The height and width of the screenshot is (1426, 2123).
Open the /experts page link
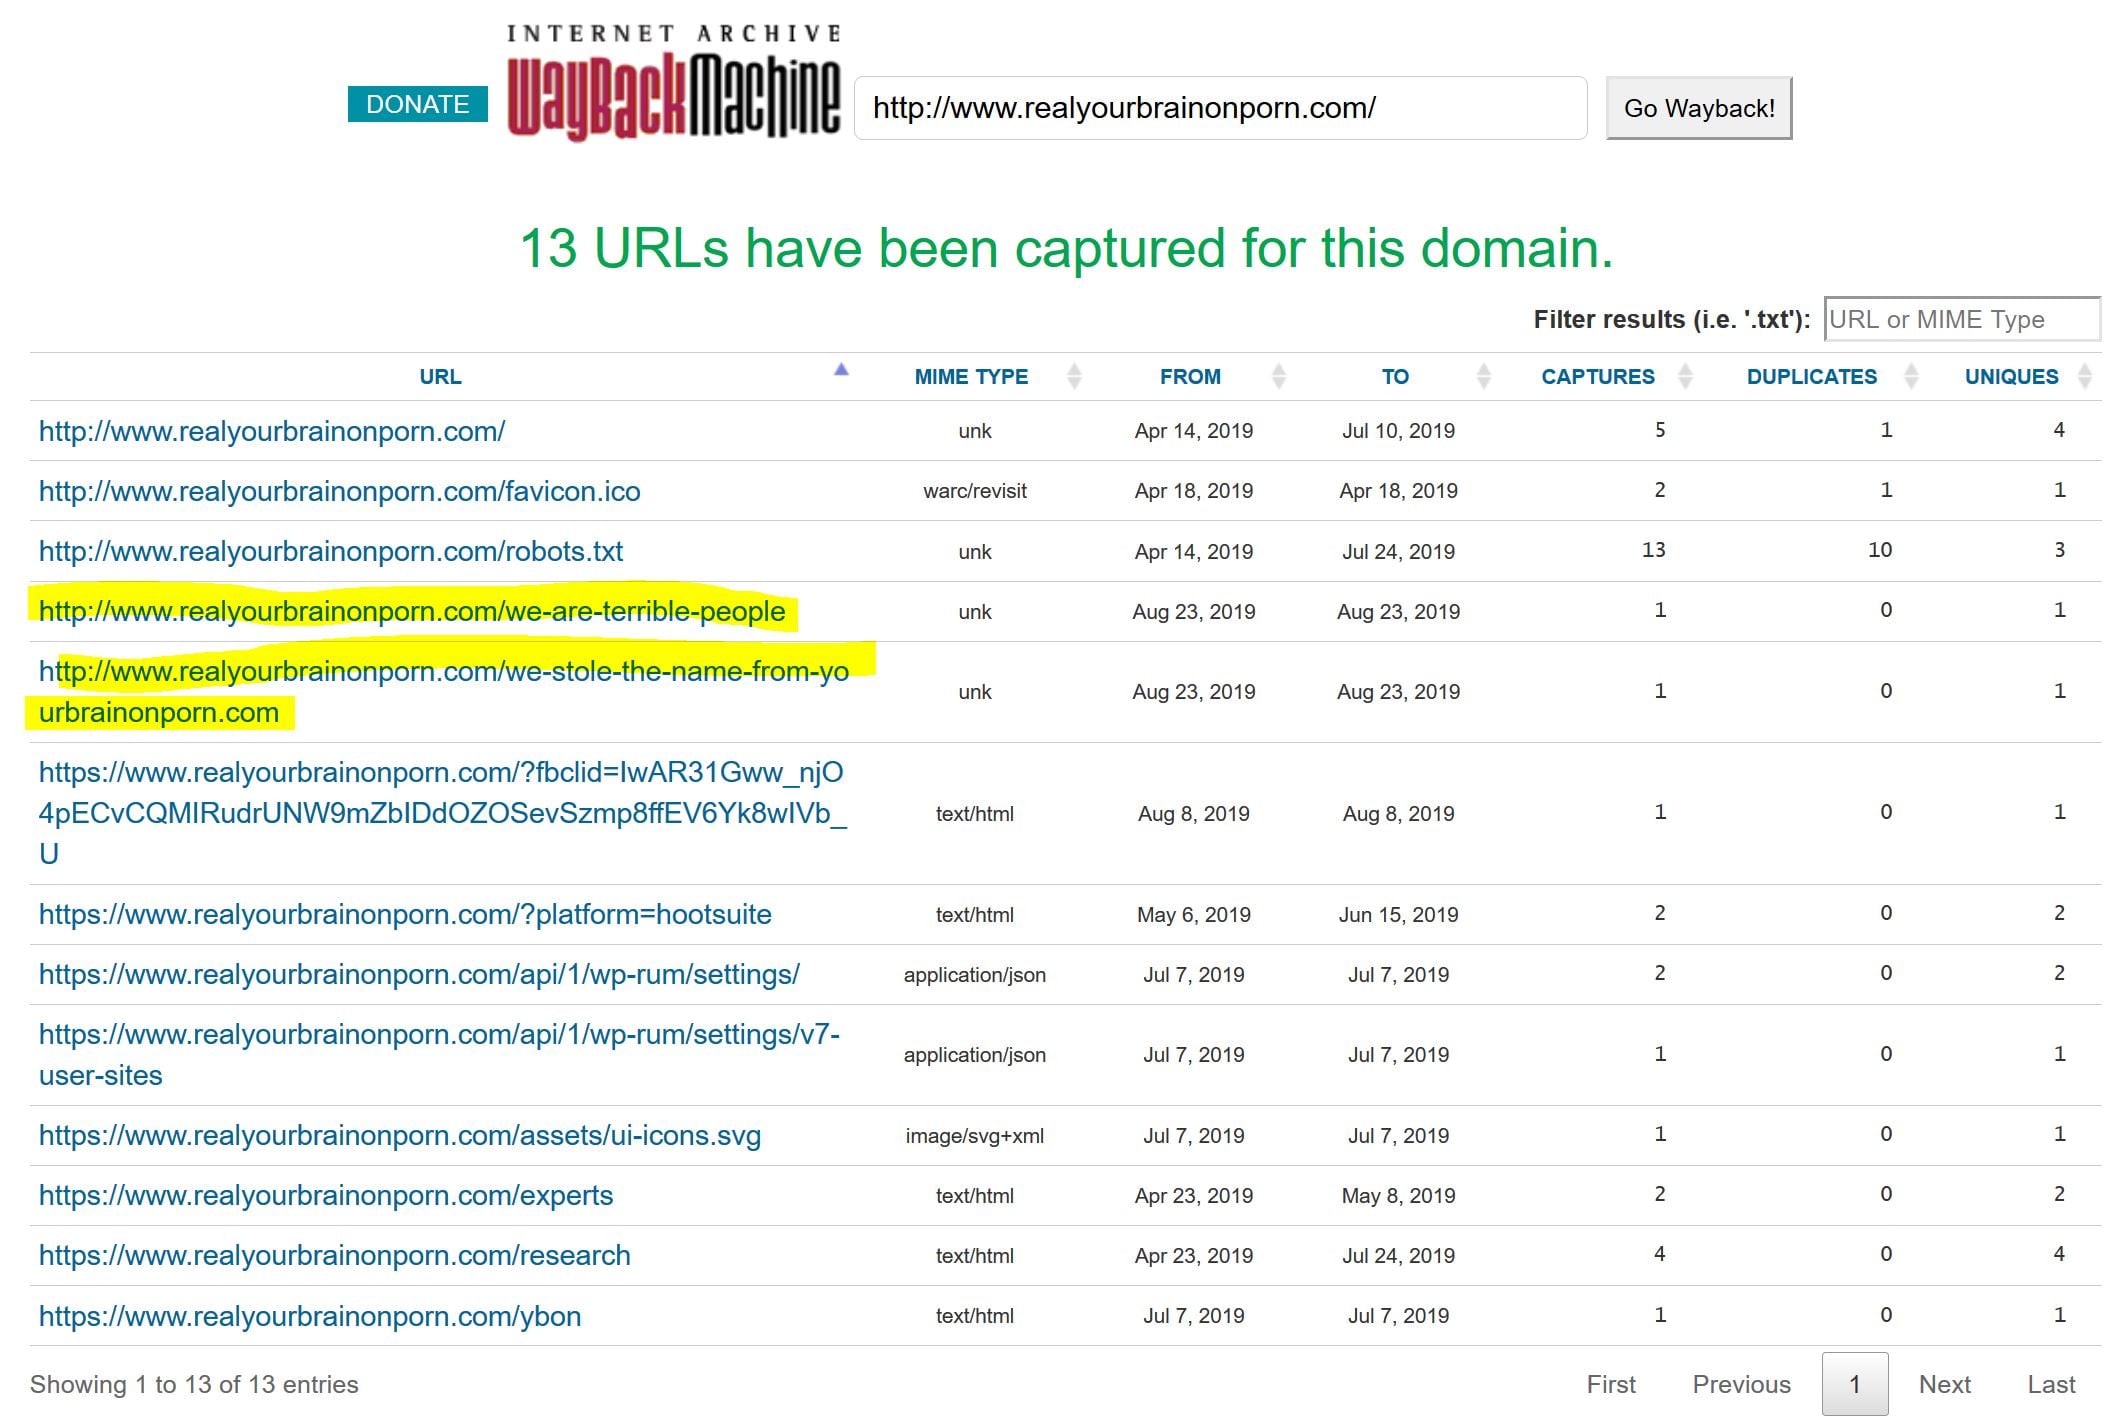click(x=325, y=1196)
